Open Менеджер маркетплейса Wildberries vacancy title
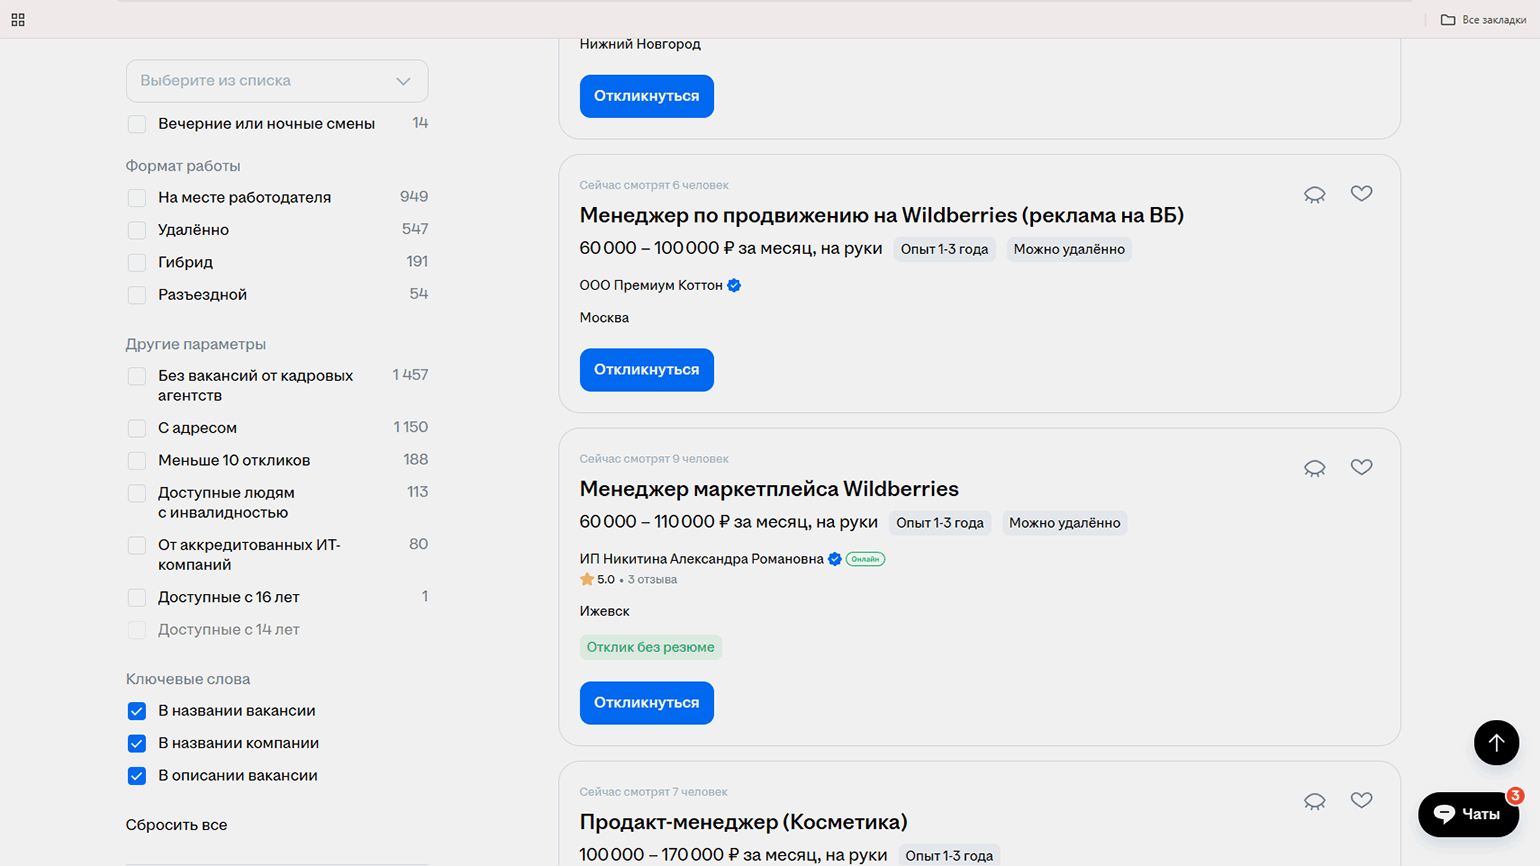 coord(768,489)
